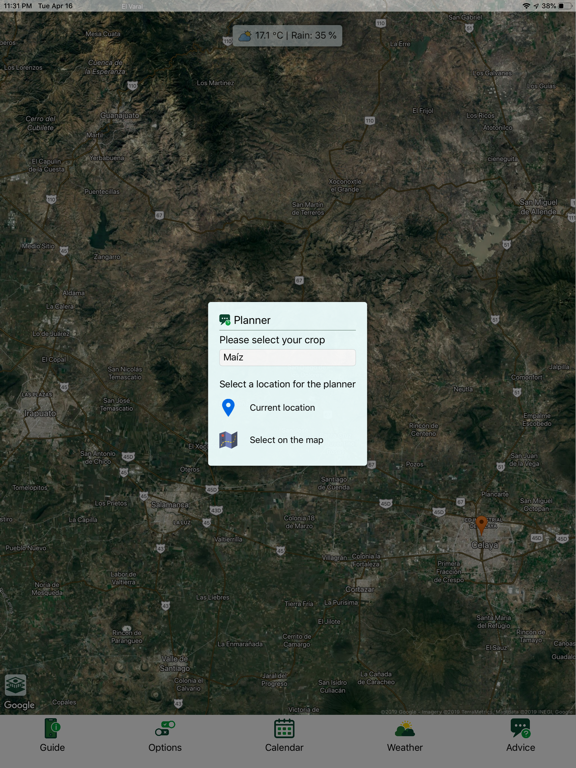
Task: Tap the 17.1 °C Rain 35 % weather badge
Action: click(x=287, y=36)
